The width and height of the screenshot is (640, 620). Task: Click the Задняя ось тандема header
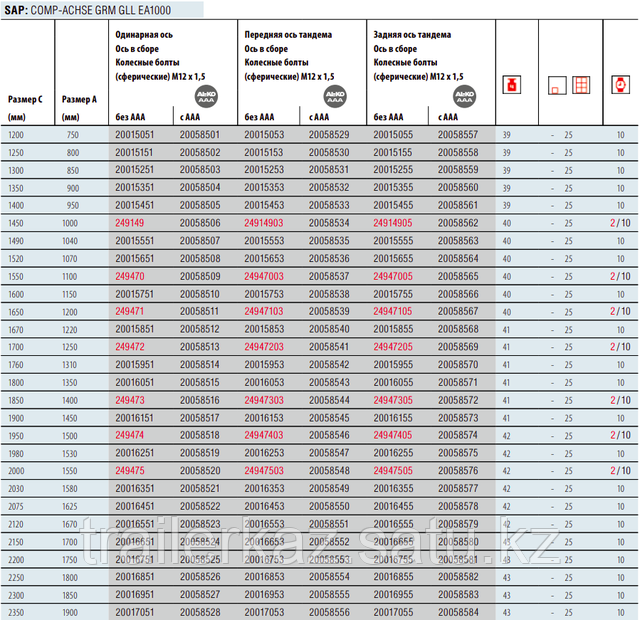point(412,35)
